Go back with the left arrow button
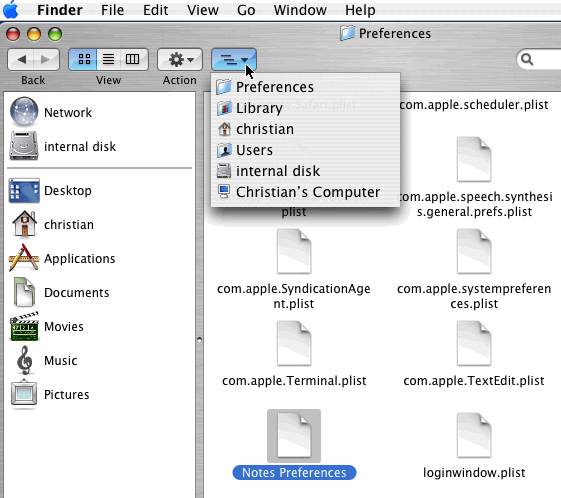Image resolution: width=561 pixels, height=498 pixels. (21, 59)
